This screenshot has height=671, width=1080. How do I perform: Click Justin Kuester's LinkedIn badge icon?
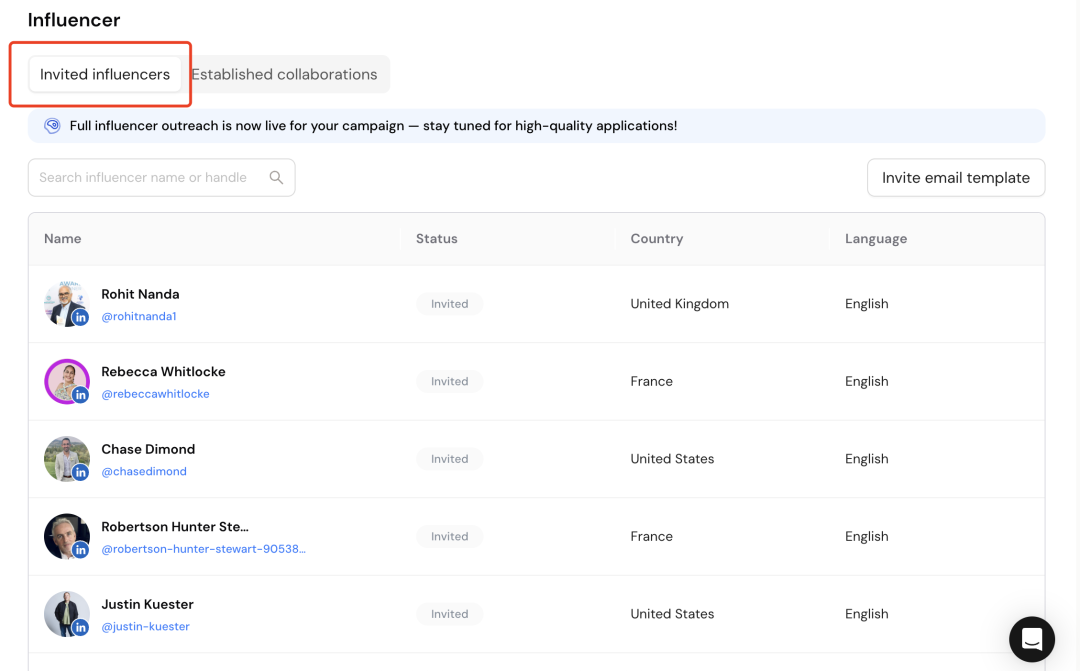tap(81, 627)
